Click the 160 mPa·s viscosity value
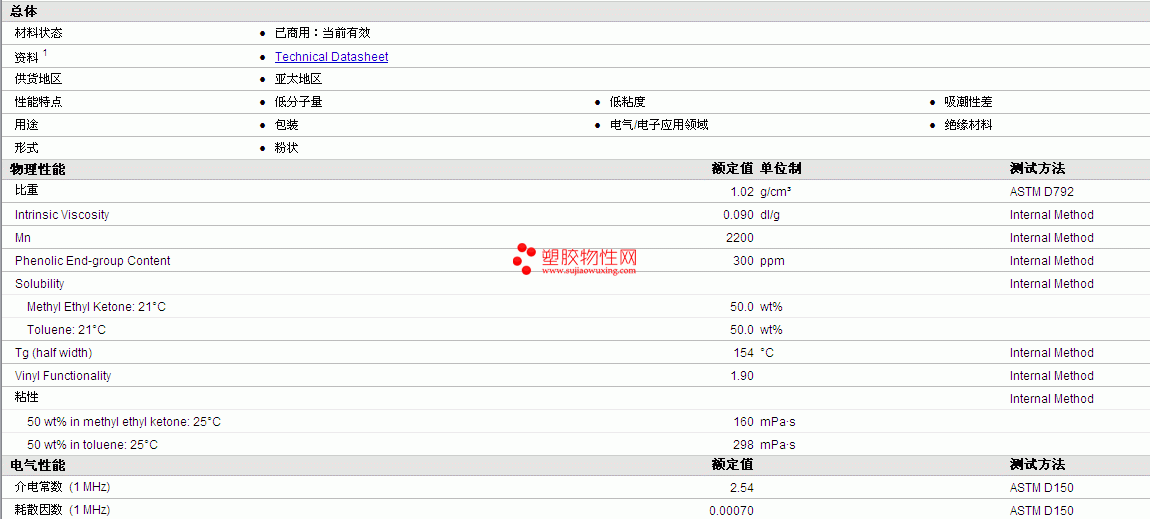Screen dimensions: 1150x519 (763, 422)
